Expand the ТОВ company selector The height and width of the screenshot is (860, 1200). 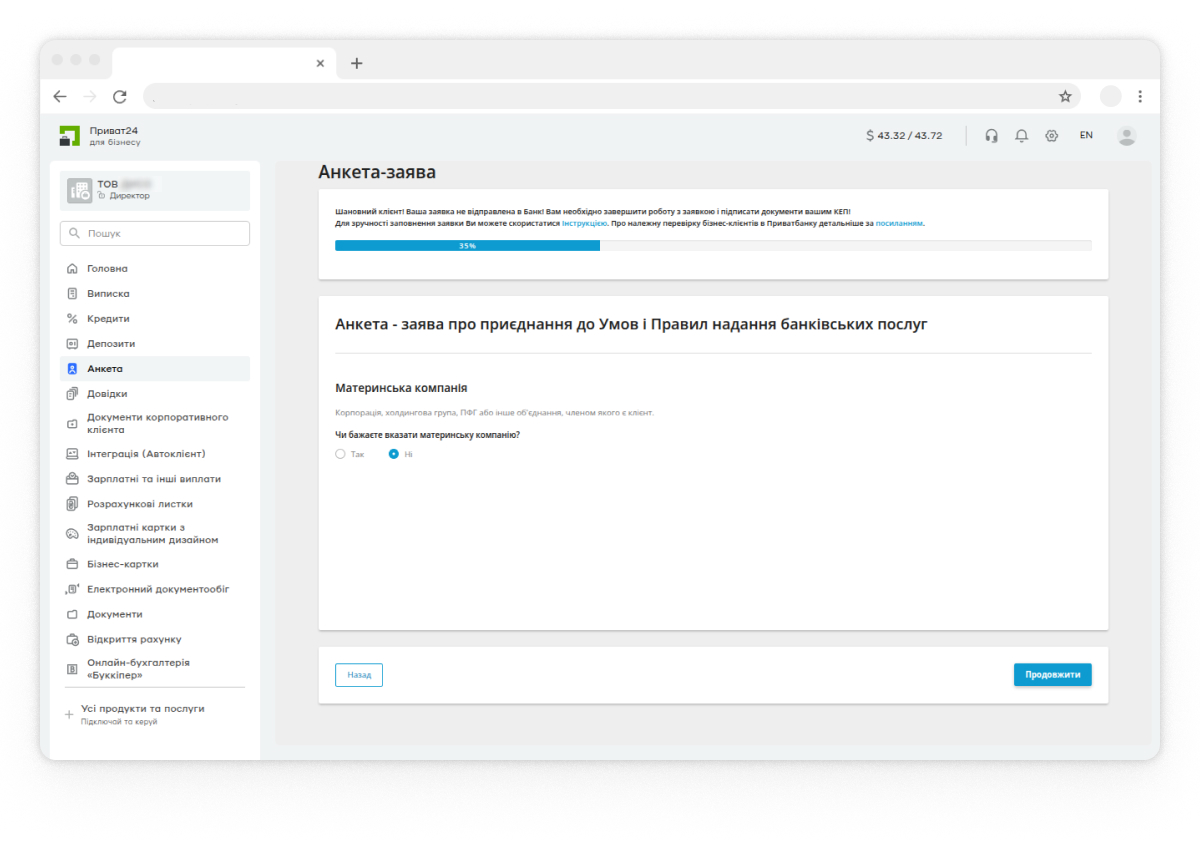[x=155, y=190]
